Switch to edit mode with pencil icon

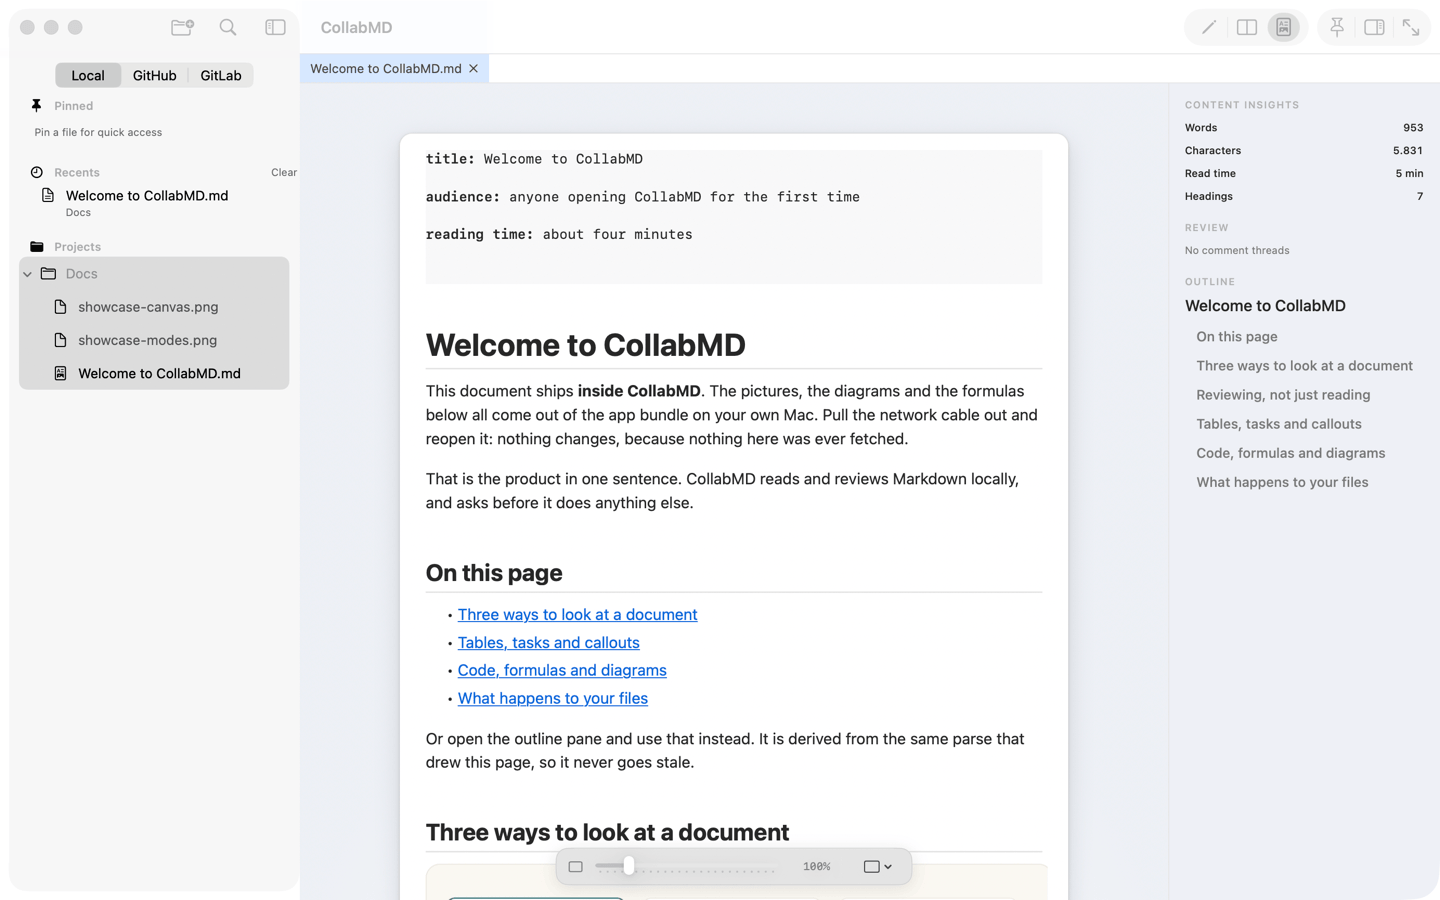[x=1208, y=28]
